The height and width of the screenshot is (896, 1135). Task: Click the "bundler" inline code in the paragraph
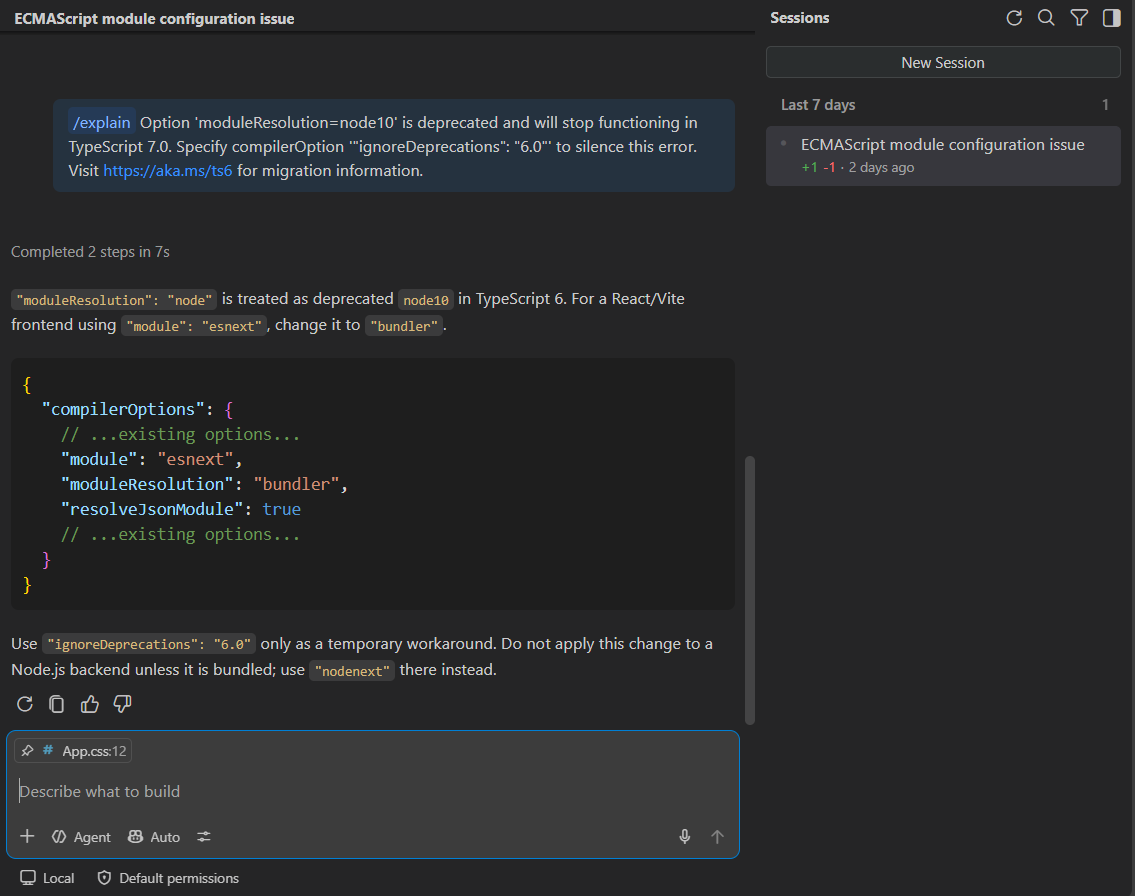[404, 326]
